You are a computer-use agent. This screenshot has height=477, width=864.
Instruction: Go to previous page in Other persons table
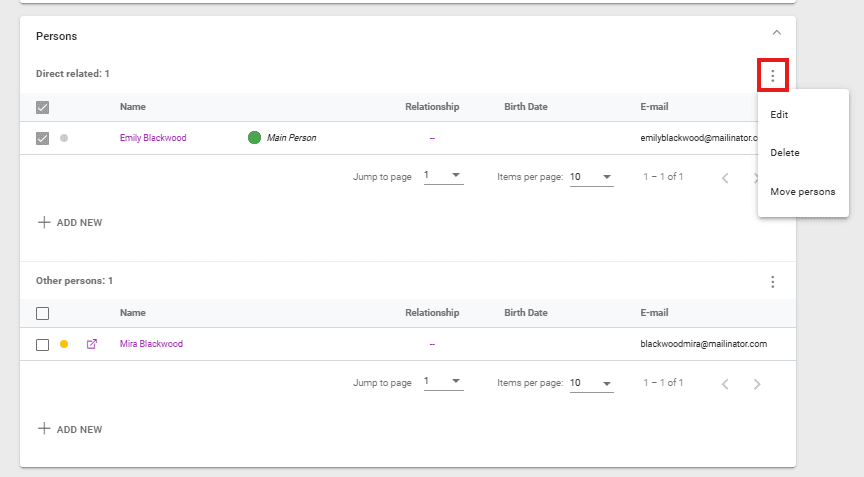coord(725,384)
